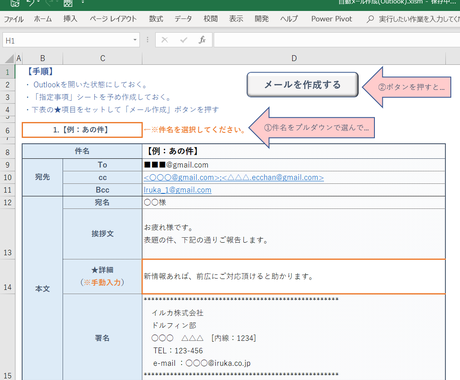This screenshot has height=380, width=460.
Task: Open the ページレイアウト tab
Action: tap(113, 19)
